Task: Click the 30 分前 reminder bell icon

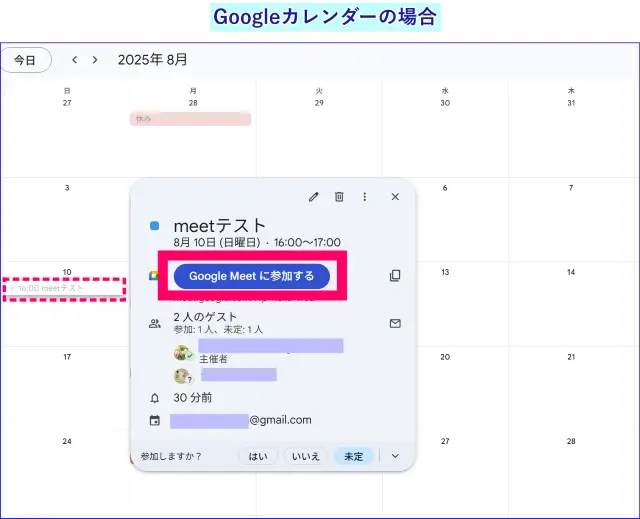Action: coord(155,398)
